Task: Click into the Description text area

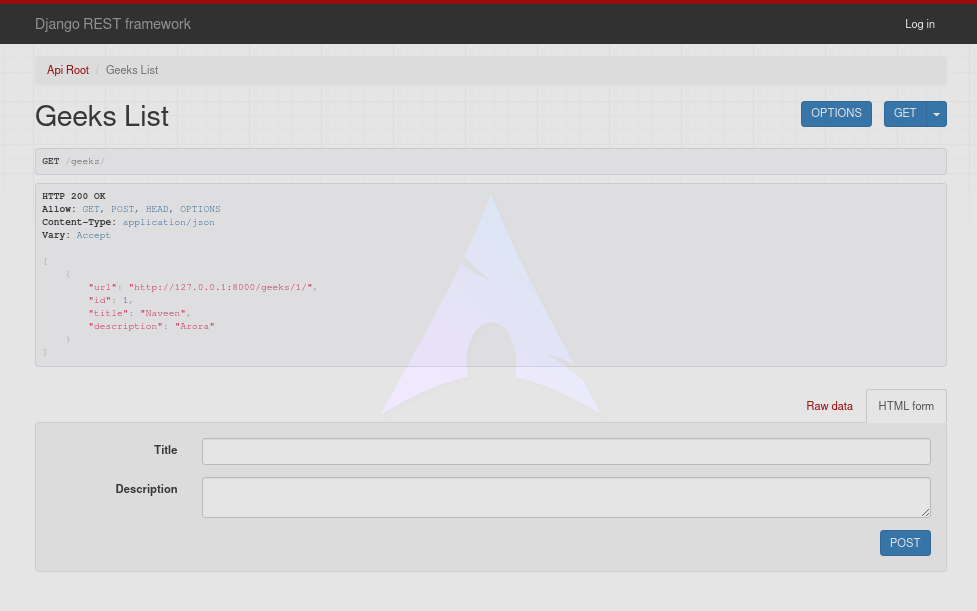Action: coord(565,497)
